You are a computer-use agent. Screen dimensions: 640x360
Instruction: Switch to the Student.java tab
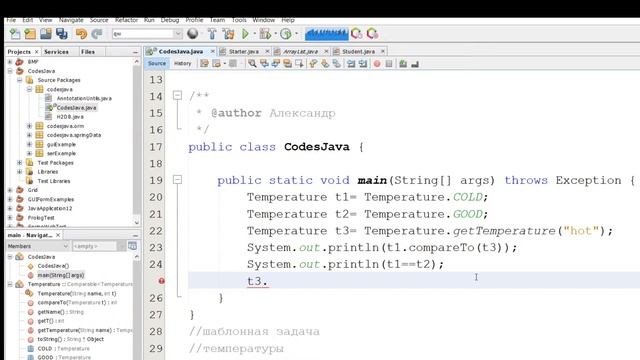point(358,51)
